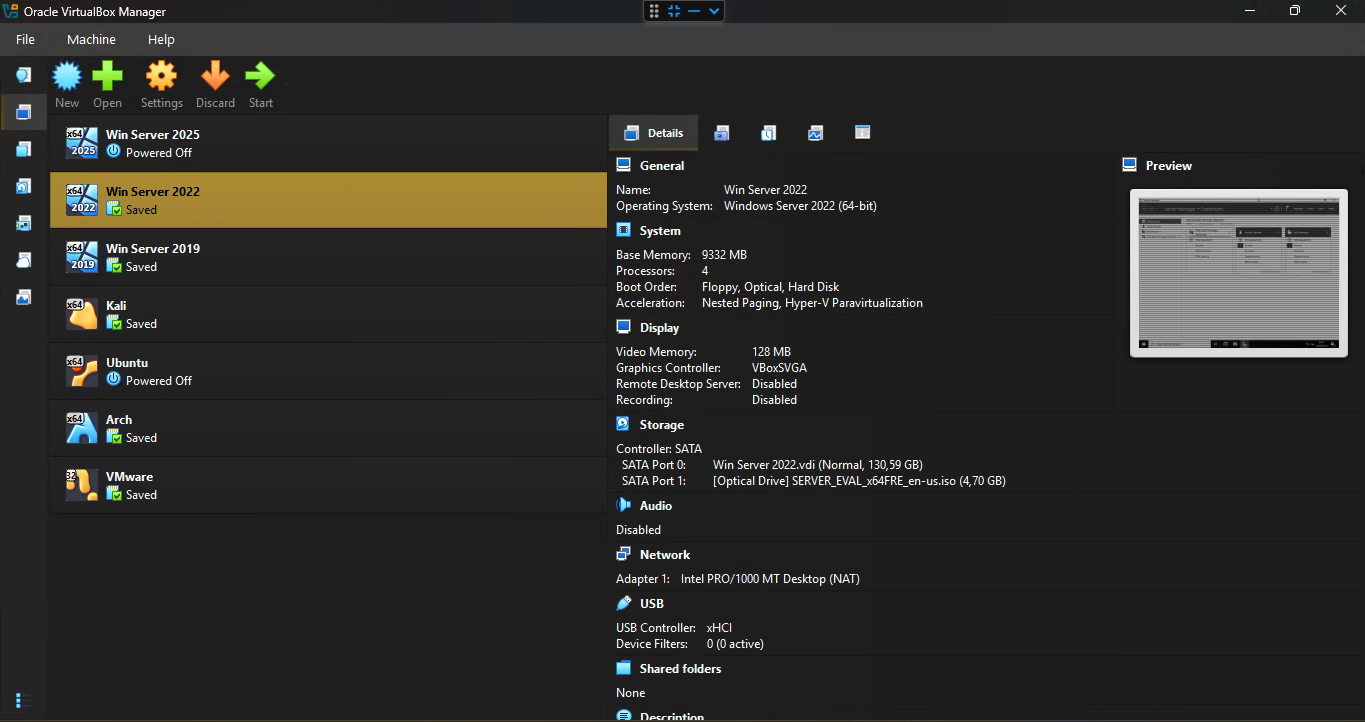Open Network settings via its section header

pyautogui.click(x=665, y=555)
